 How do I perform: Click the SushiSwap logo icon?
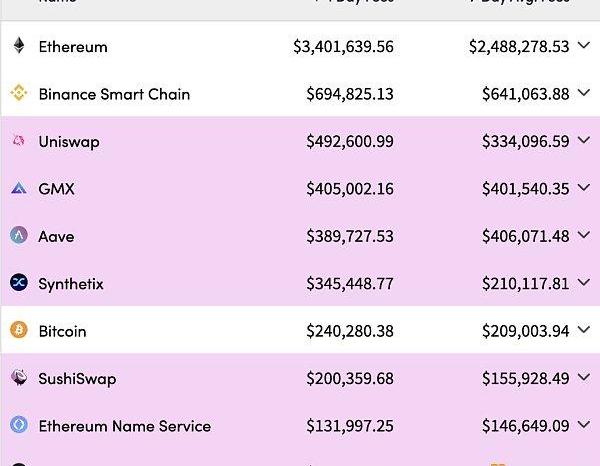point(18,378)
